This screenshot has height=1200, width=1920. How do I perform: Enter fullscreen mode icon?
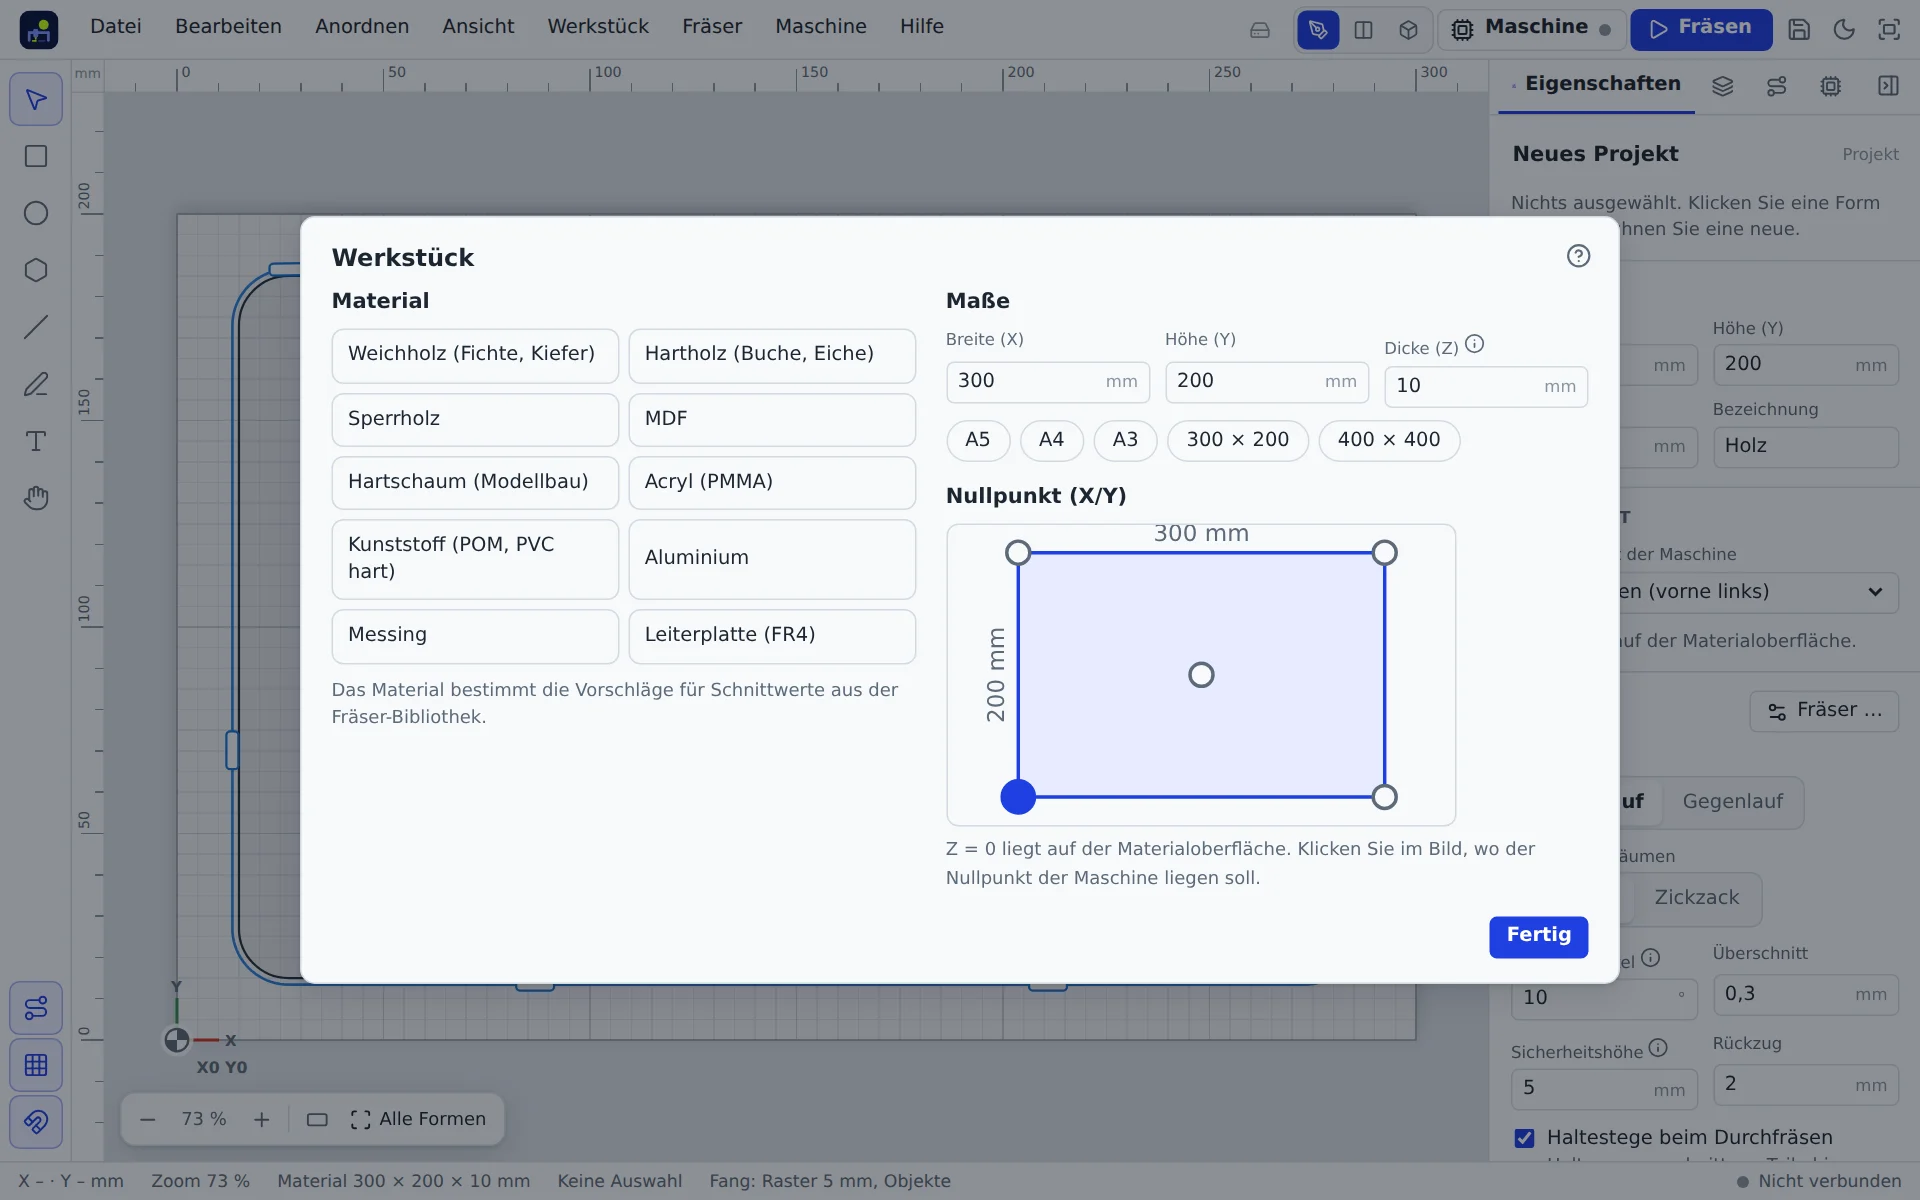[1889, 30]
